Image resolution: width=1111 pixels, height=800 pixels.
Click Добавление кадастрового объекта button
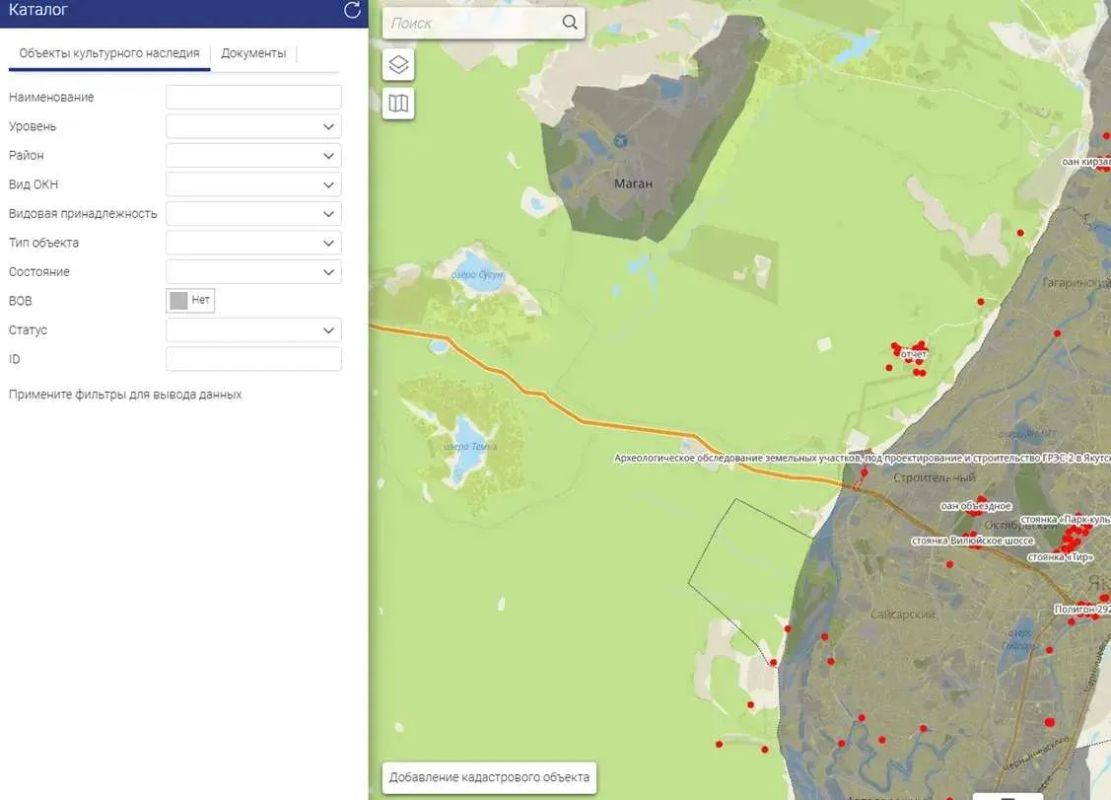489,777
